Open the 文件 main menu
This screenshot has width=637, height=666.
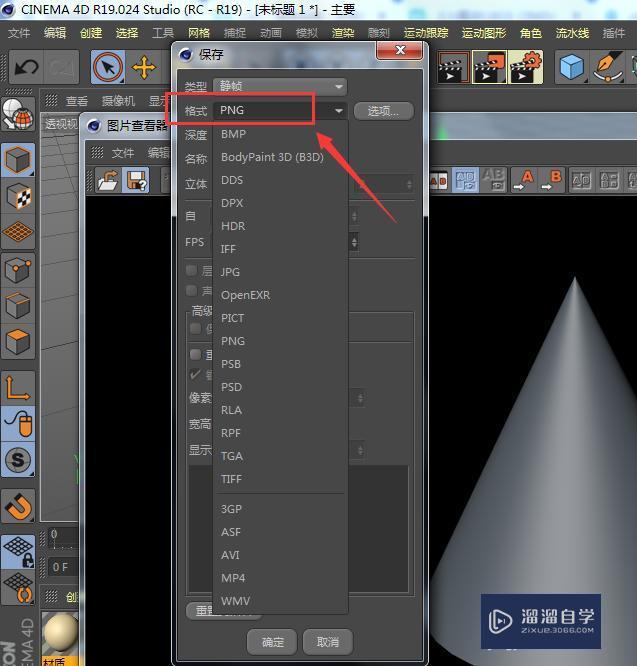tap(19, 33)
